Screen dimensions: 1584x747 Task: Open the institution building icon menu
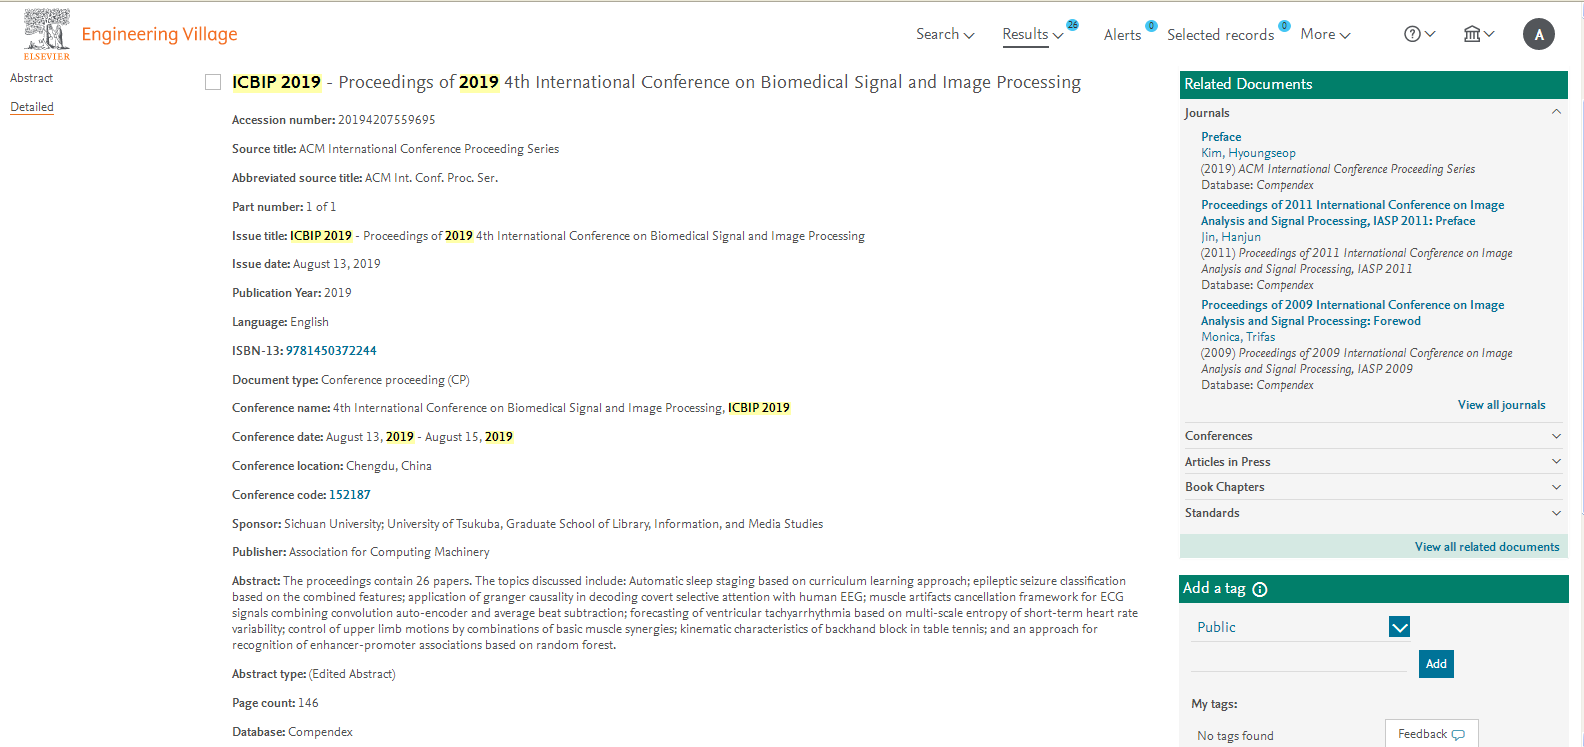pos(1478,34)
